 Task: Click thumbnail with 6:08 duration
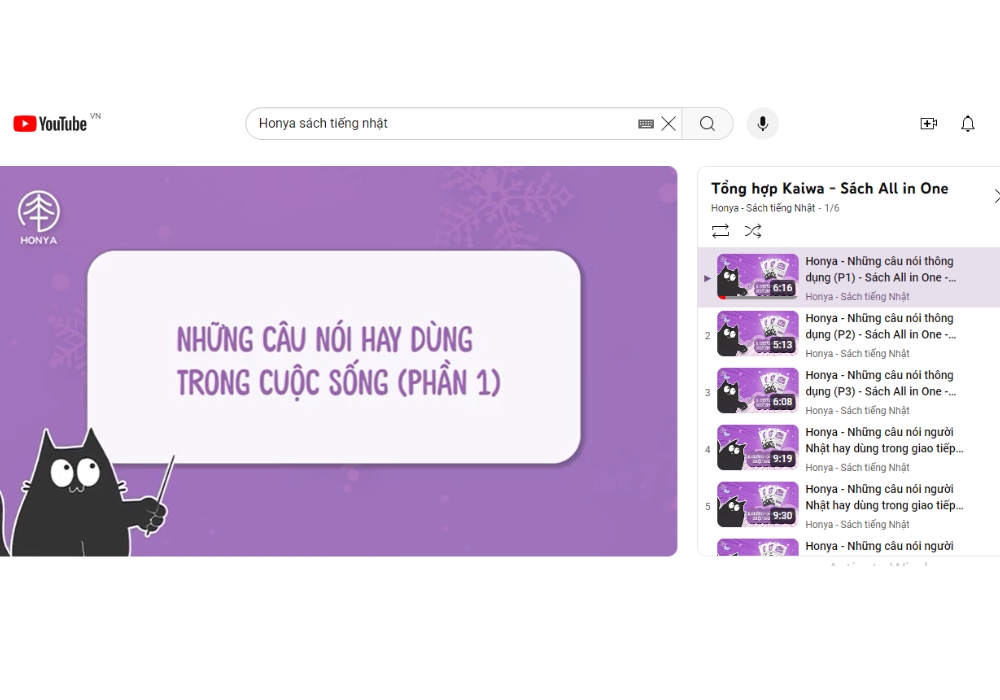click(x=758, y=390)
